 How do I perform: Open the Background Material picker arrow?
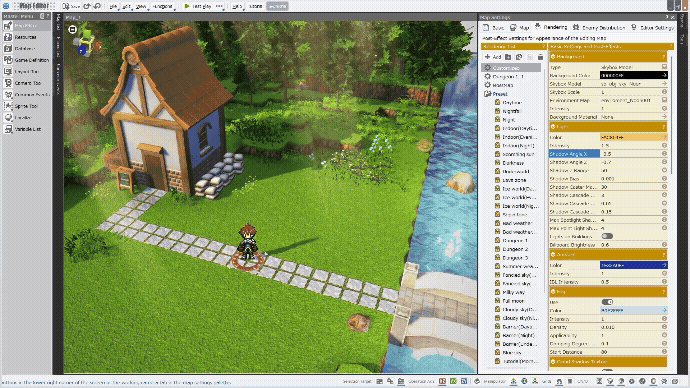pyautogui.click(x=664, y=117)
